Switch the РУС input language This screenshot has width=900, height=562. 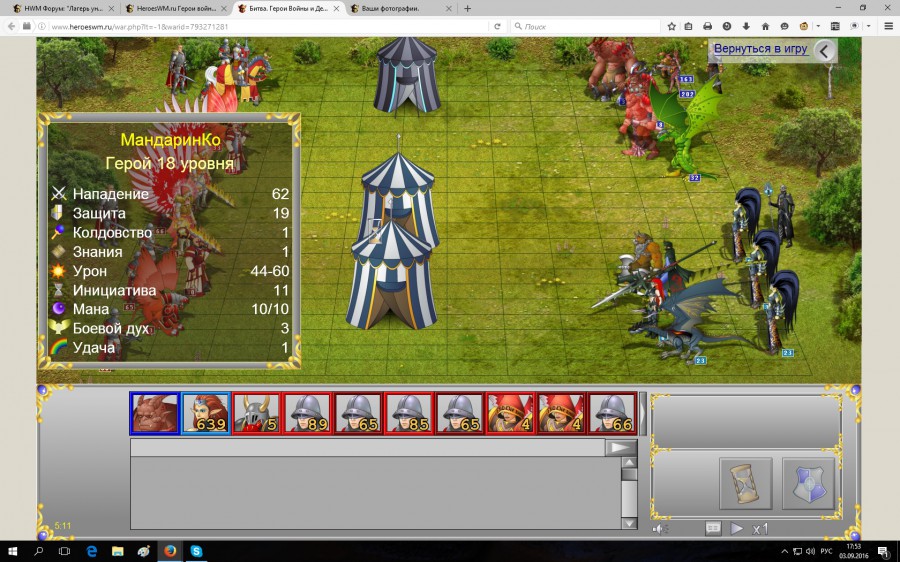point(827,552)
